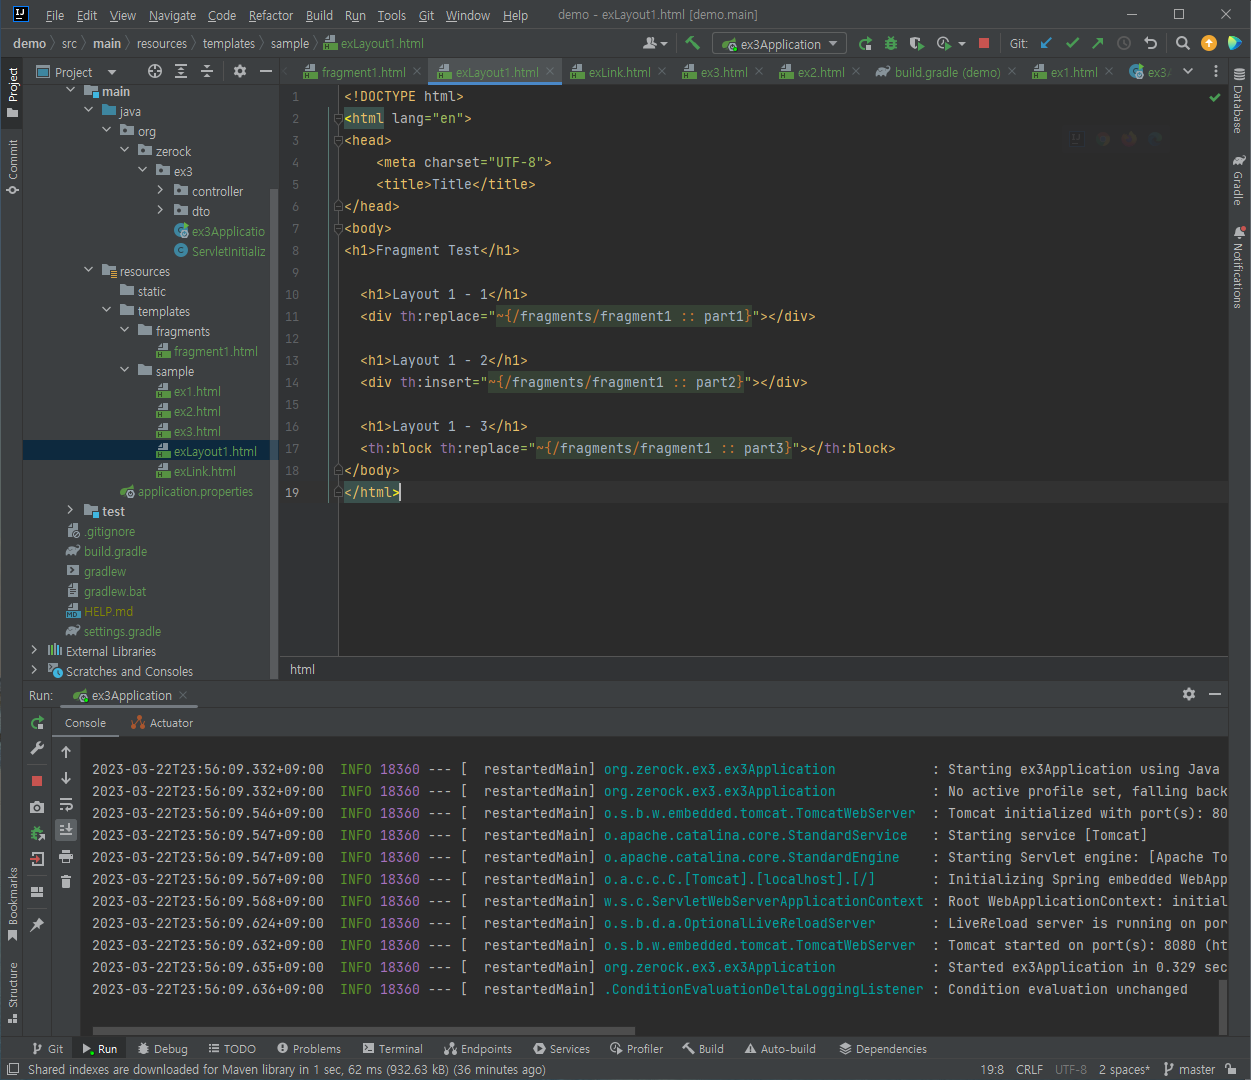
Task: Toggle Database tool window on right
Action: click(x=1238, y=101)
